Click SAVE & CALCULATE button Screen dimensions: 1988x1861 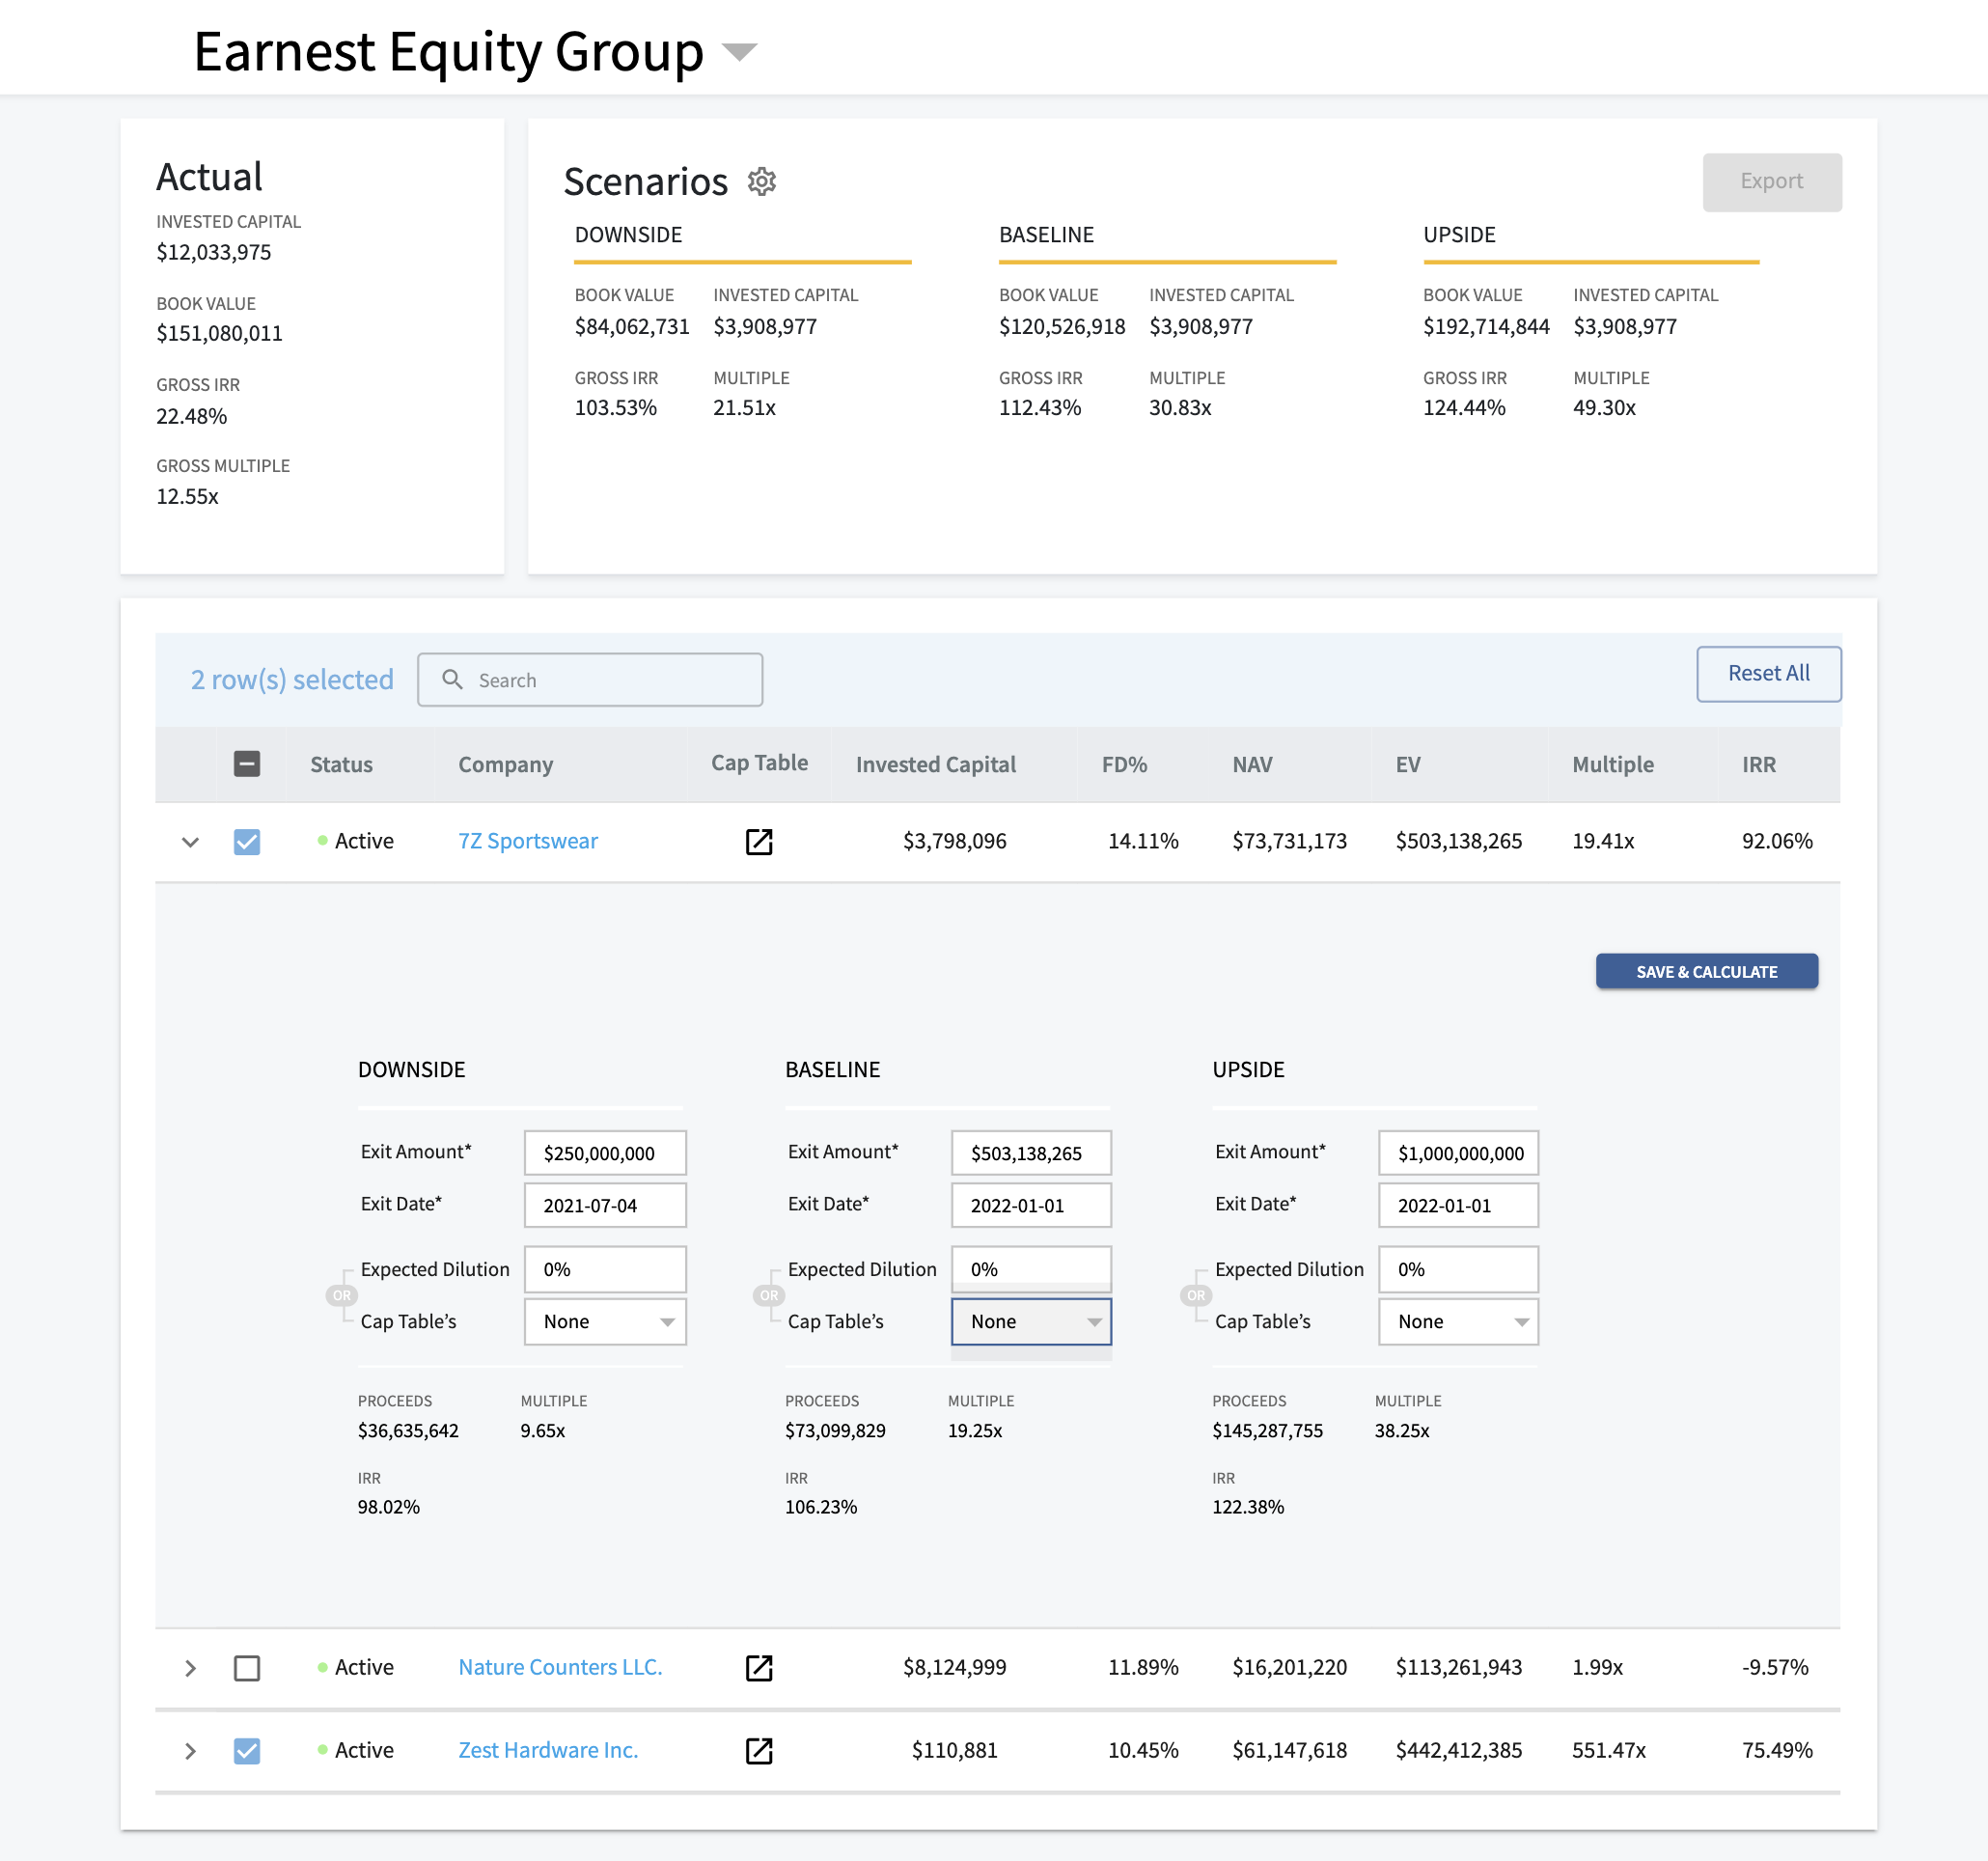[x=1706, y=972]
